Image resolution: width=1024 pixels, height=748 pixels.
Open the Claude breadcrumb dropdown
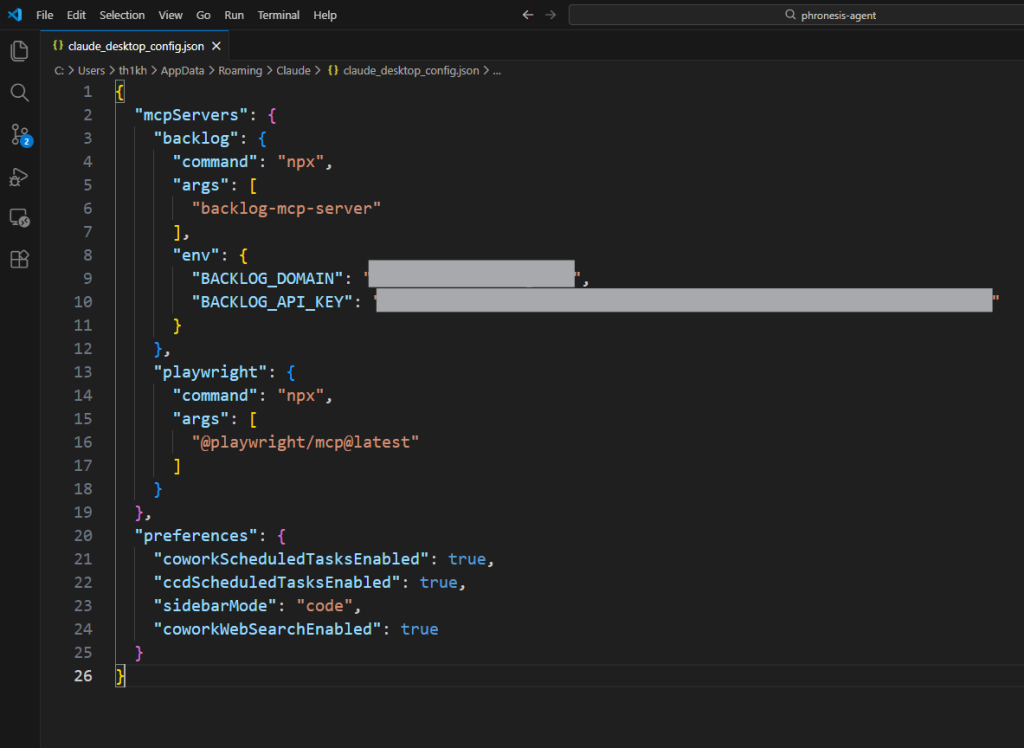coord(293,70)
